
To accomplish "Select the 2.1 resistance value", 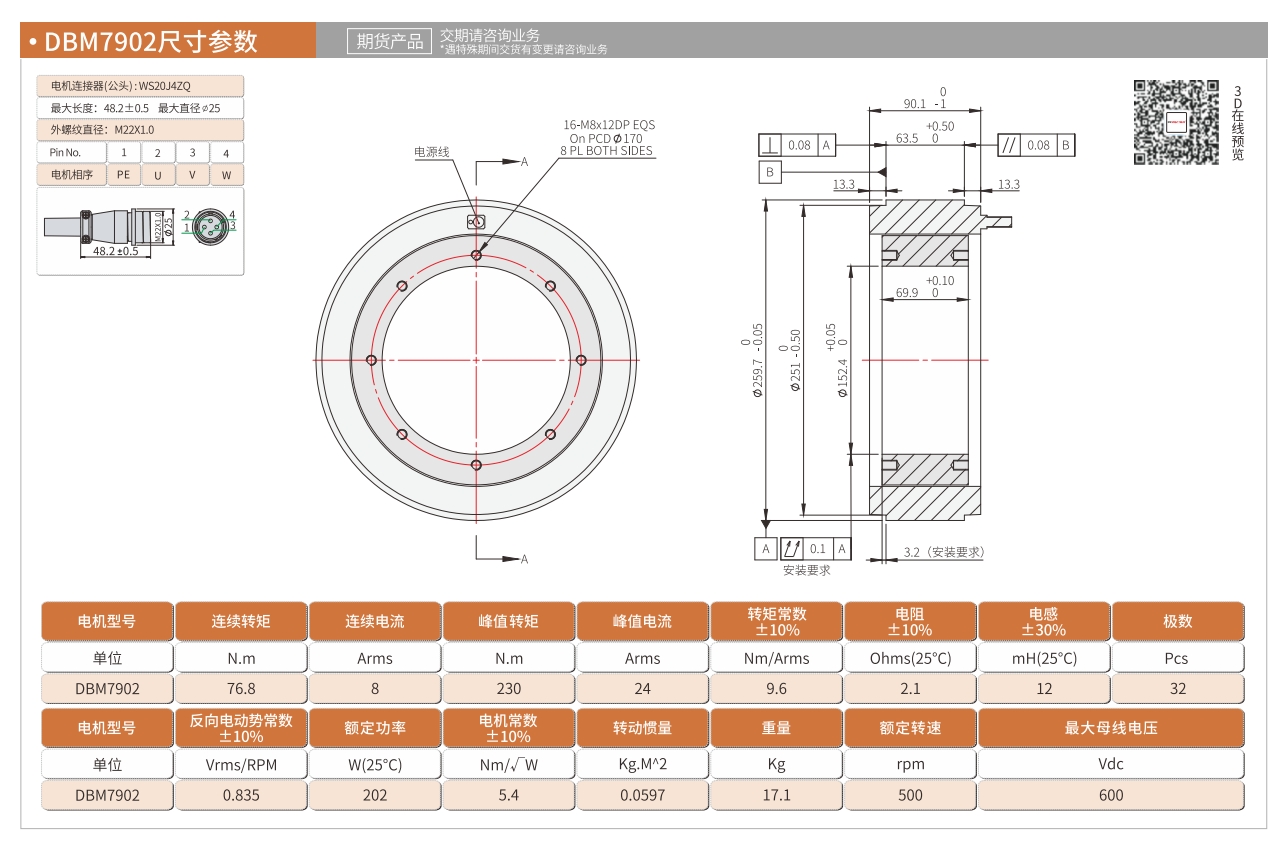I will (x=911, y=688).
